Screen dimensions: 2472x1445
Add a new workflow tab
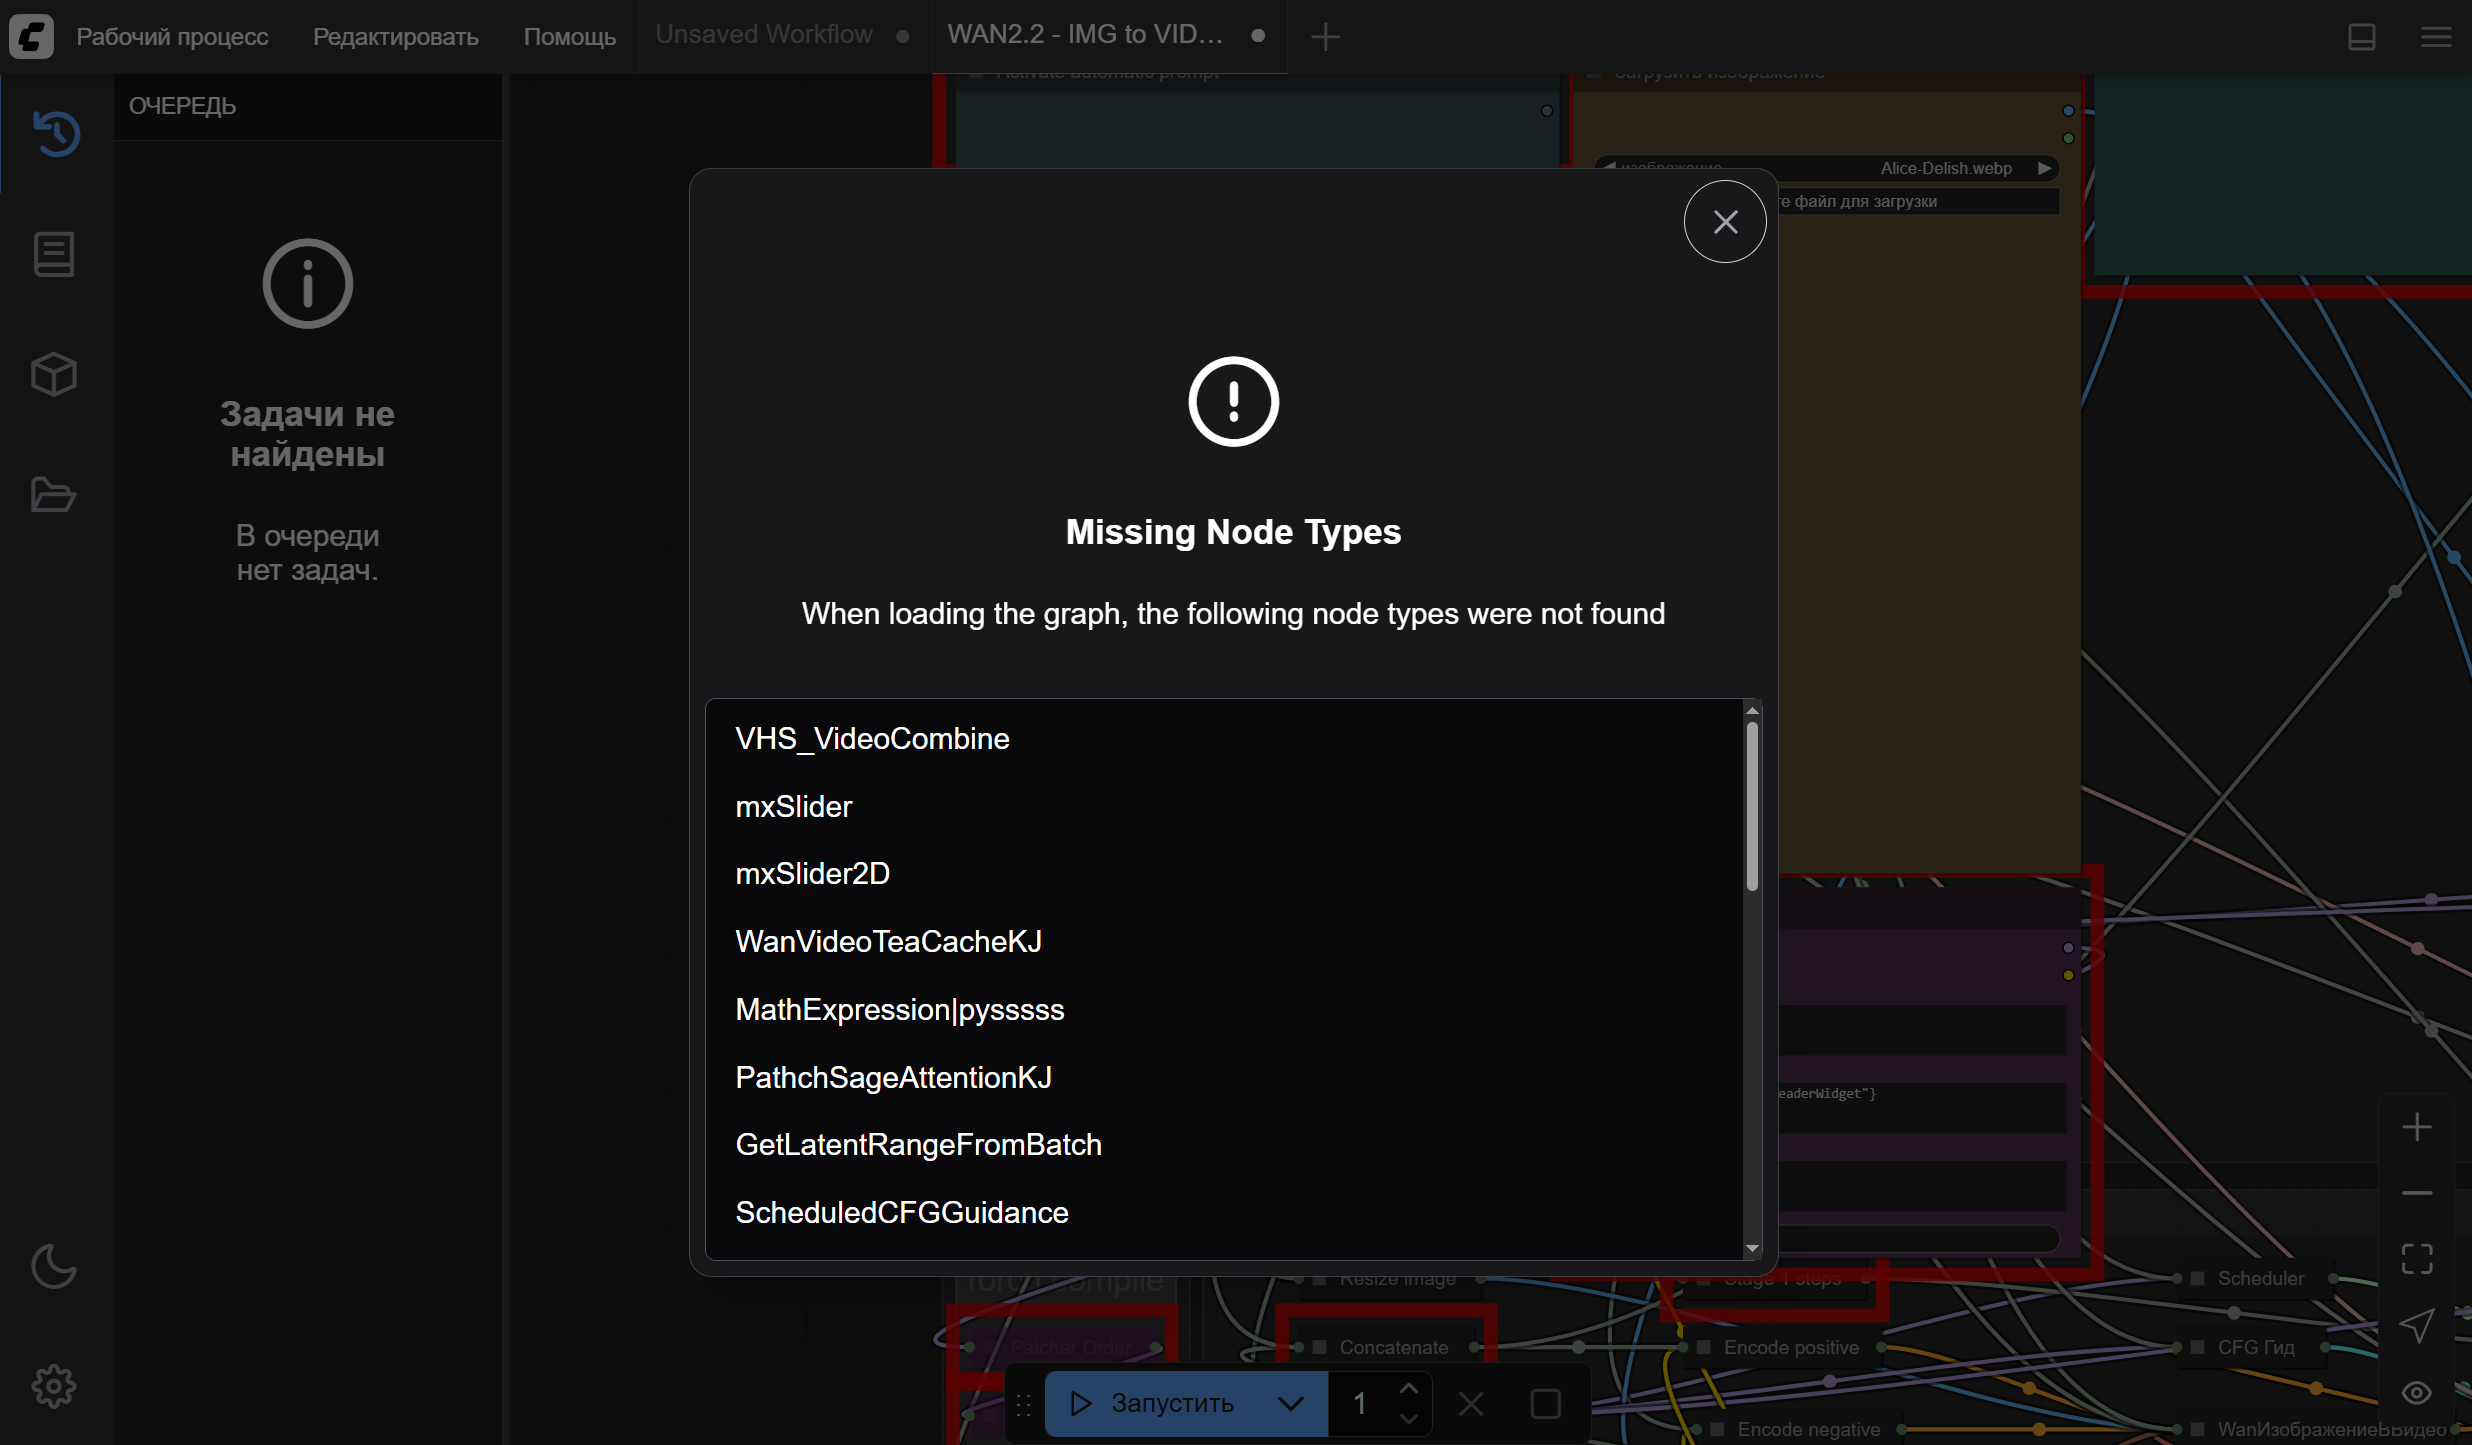[x=1325, y=37]
